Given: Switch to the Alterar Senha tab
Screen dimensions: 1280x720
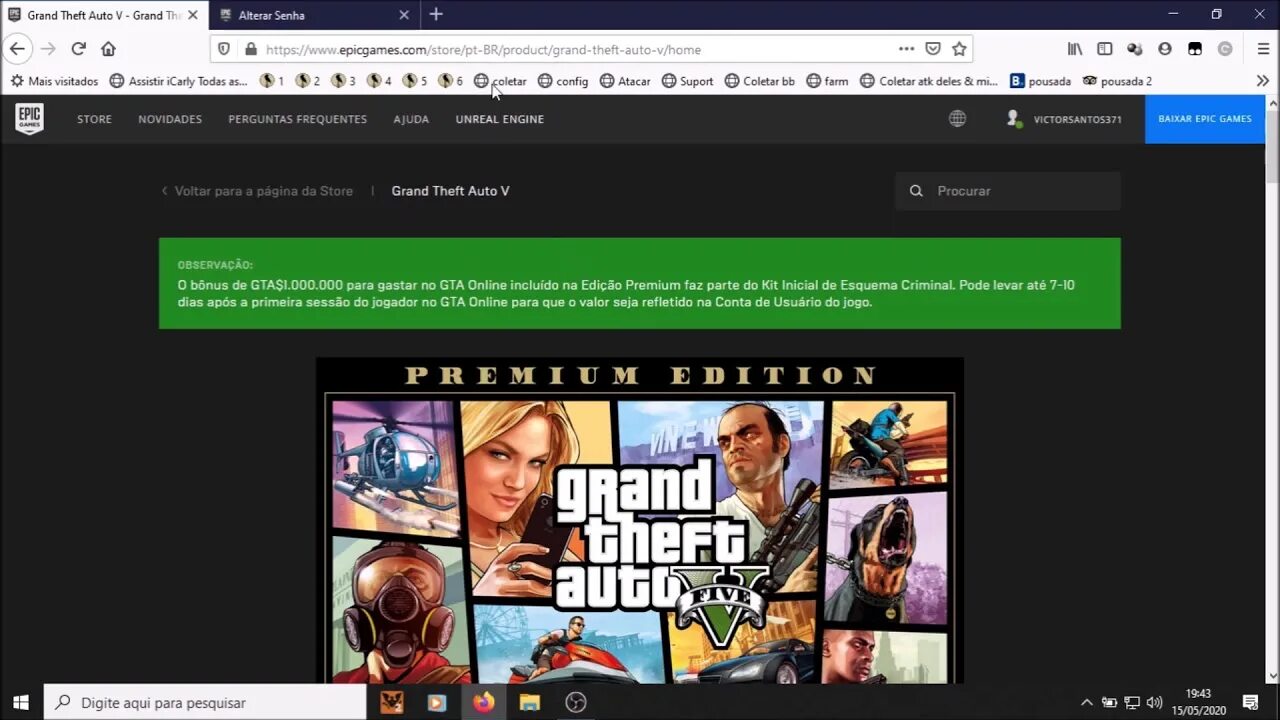Looking at the screenshot, I should pyautogui.click(x=314, y=15).
